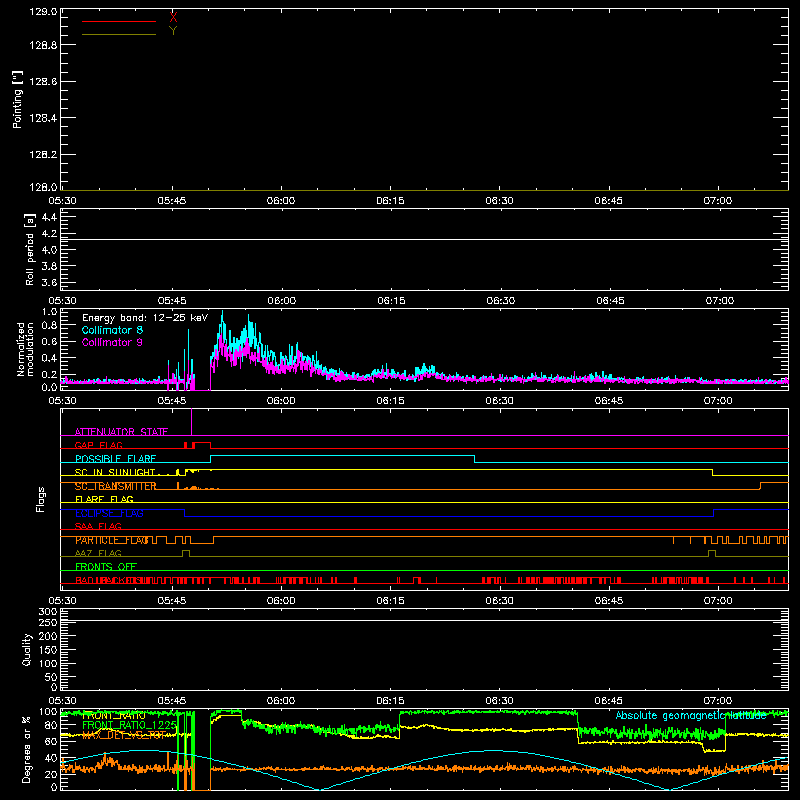Click the SC_TRANSMITTER flag label
The height and width of the screenshot is (800, 800).
[x=116, y=486]
